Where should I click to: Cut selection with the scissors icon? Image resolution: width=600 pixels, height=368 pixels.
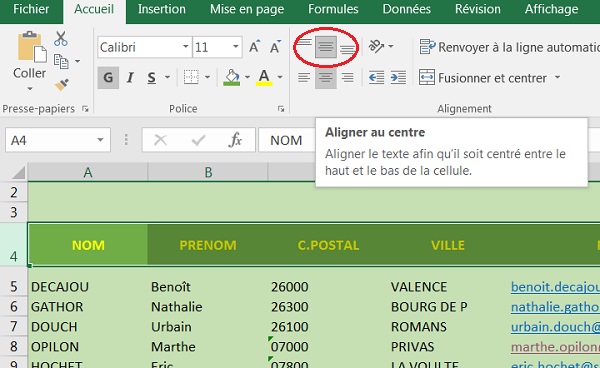click(61, 39)
